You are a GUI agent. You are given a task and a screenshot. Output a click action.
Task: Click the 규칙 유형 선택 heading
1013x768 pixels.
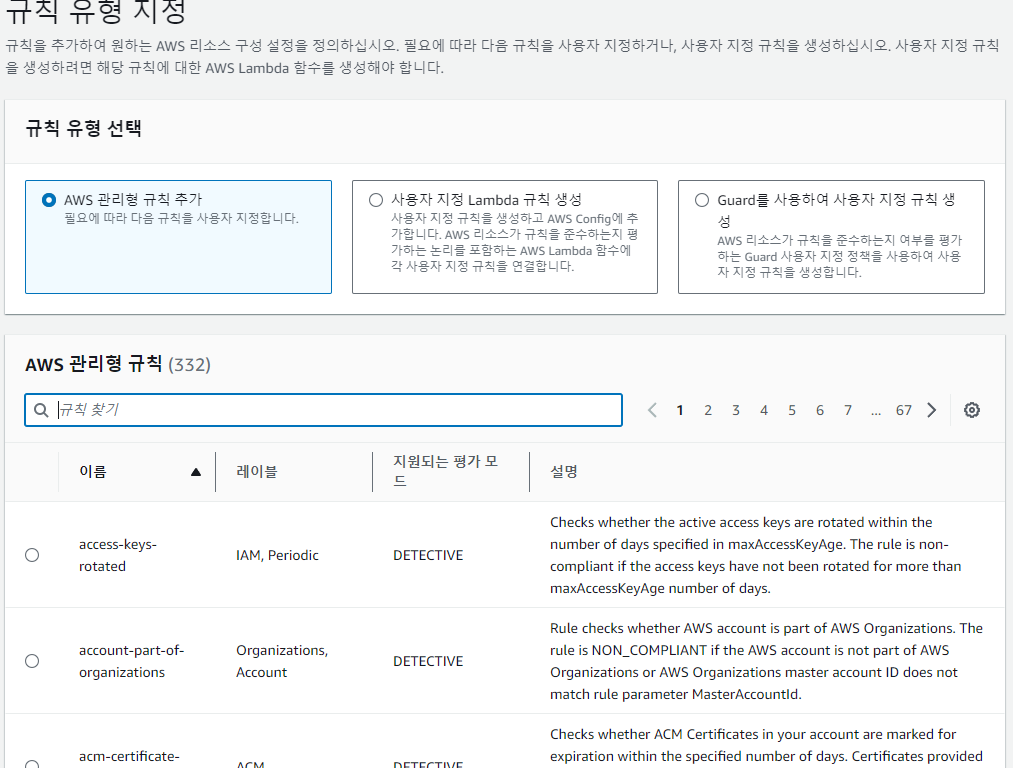(x=83, y=129)
